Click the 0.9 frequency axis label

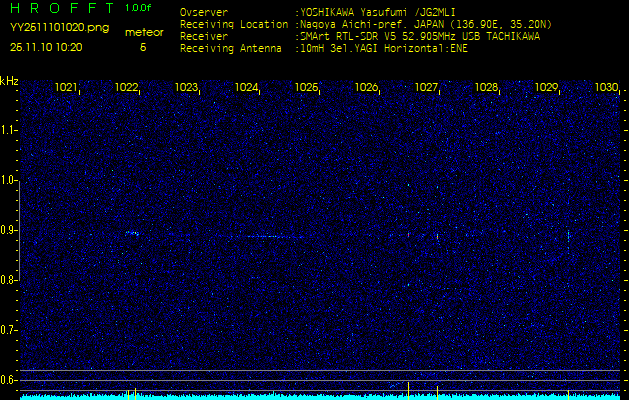point(9,230)
